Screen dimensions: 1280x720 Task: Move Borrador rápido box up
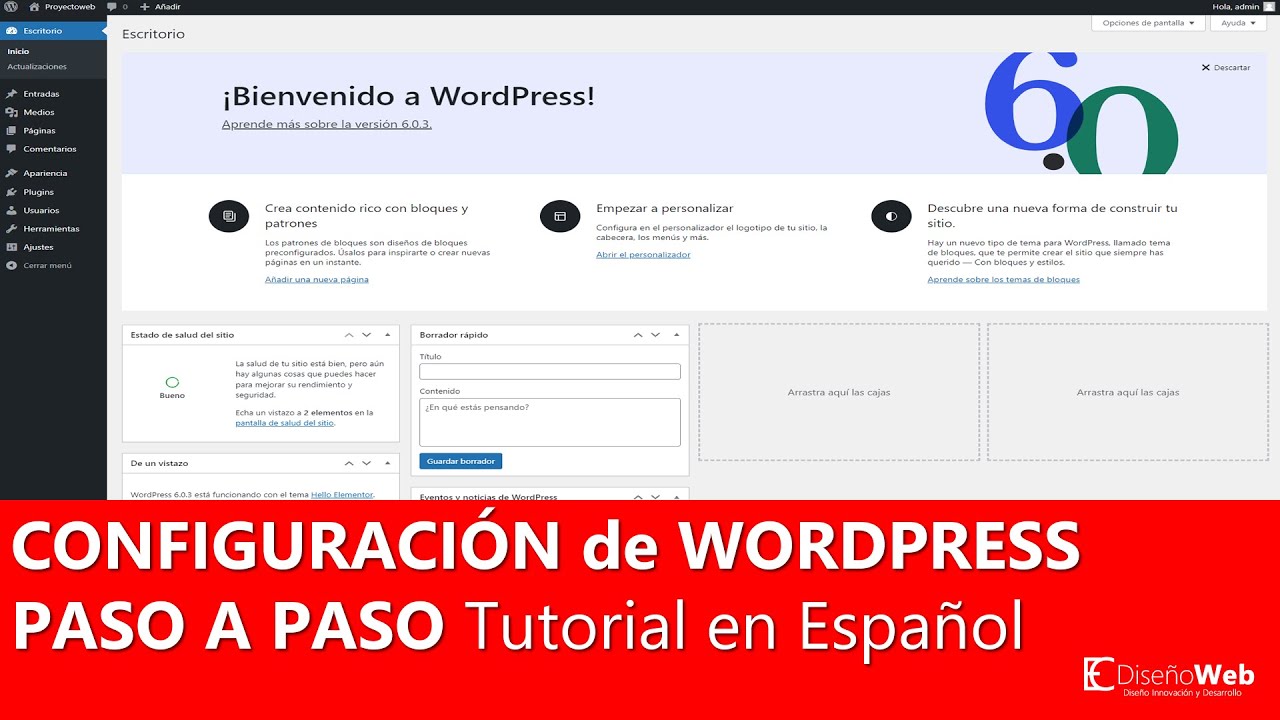[x=638, y=335]
